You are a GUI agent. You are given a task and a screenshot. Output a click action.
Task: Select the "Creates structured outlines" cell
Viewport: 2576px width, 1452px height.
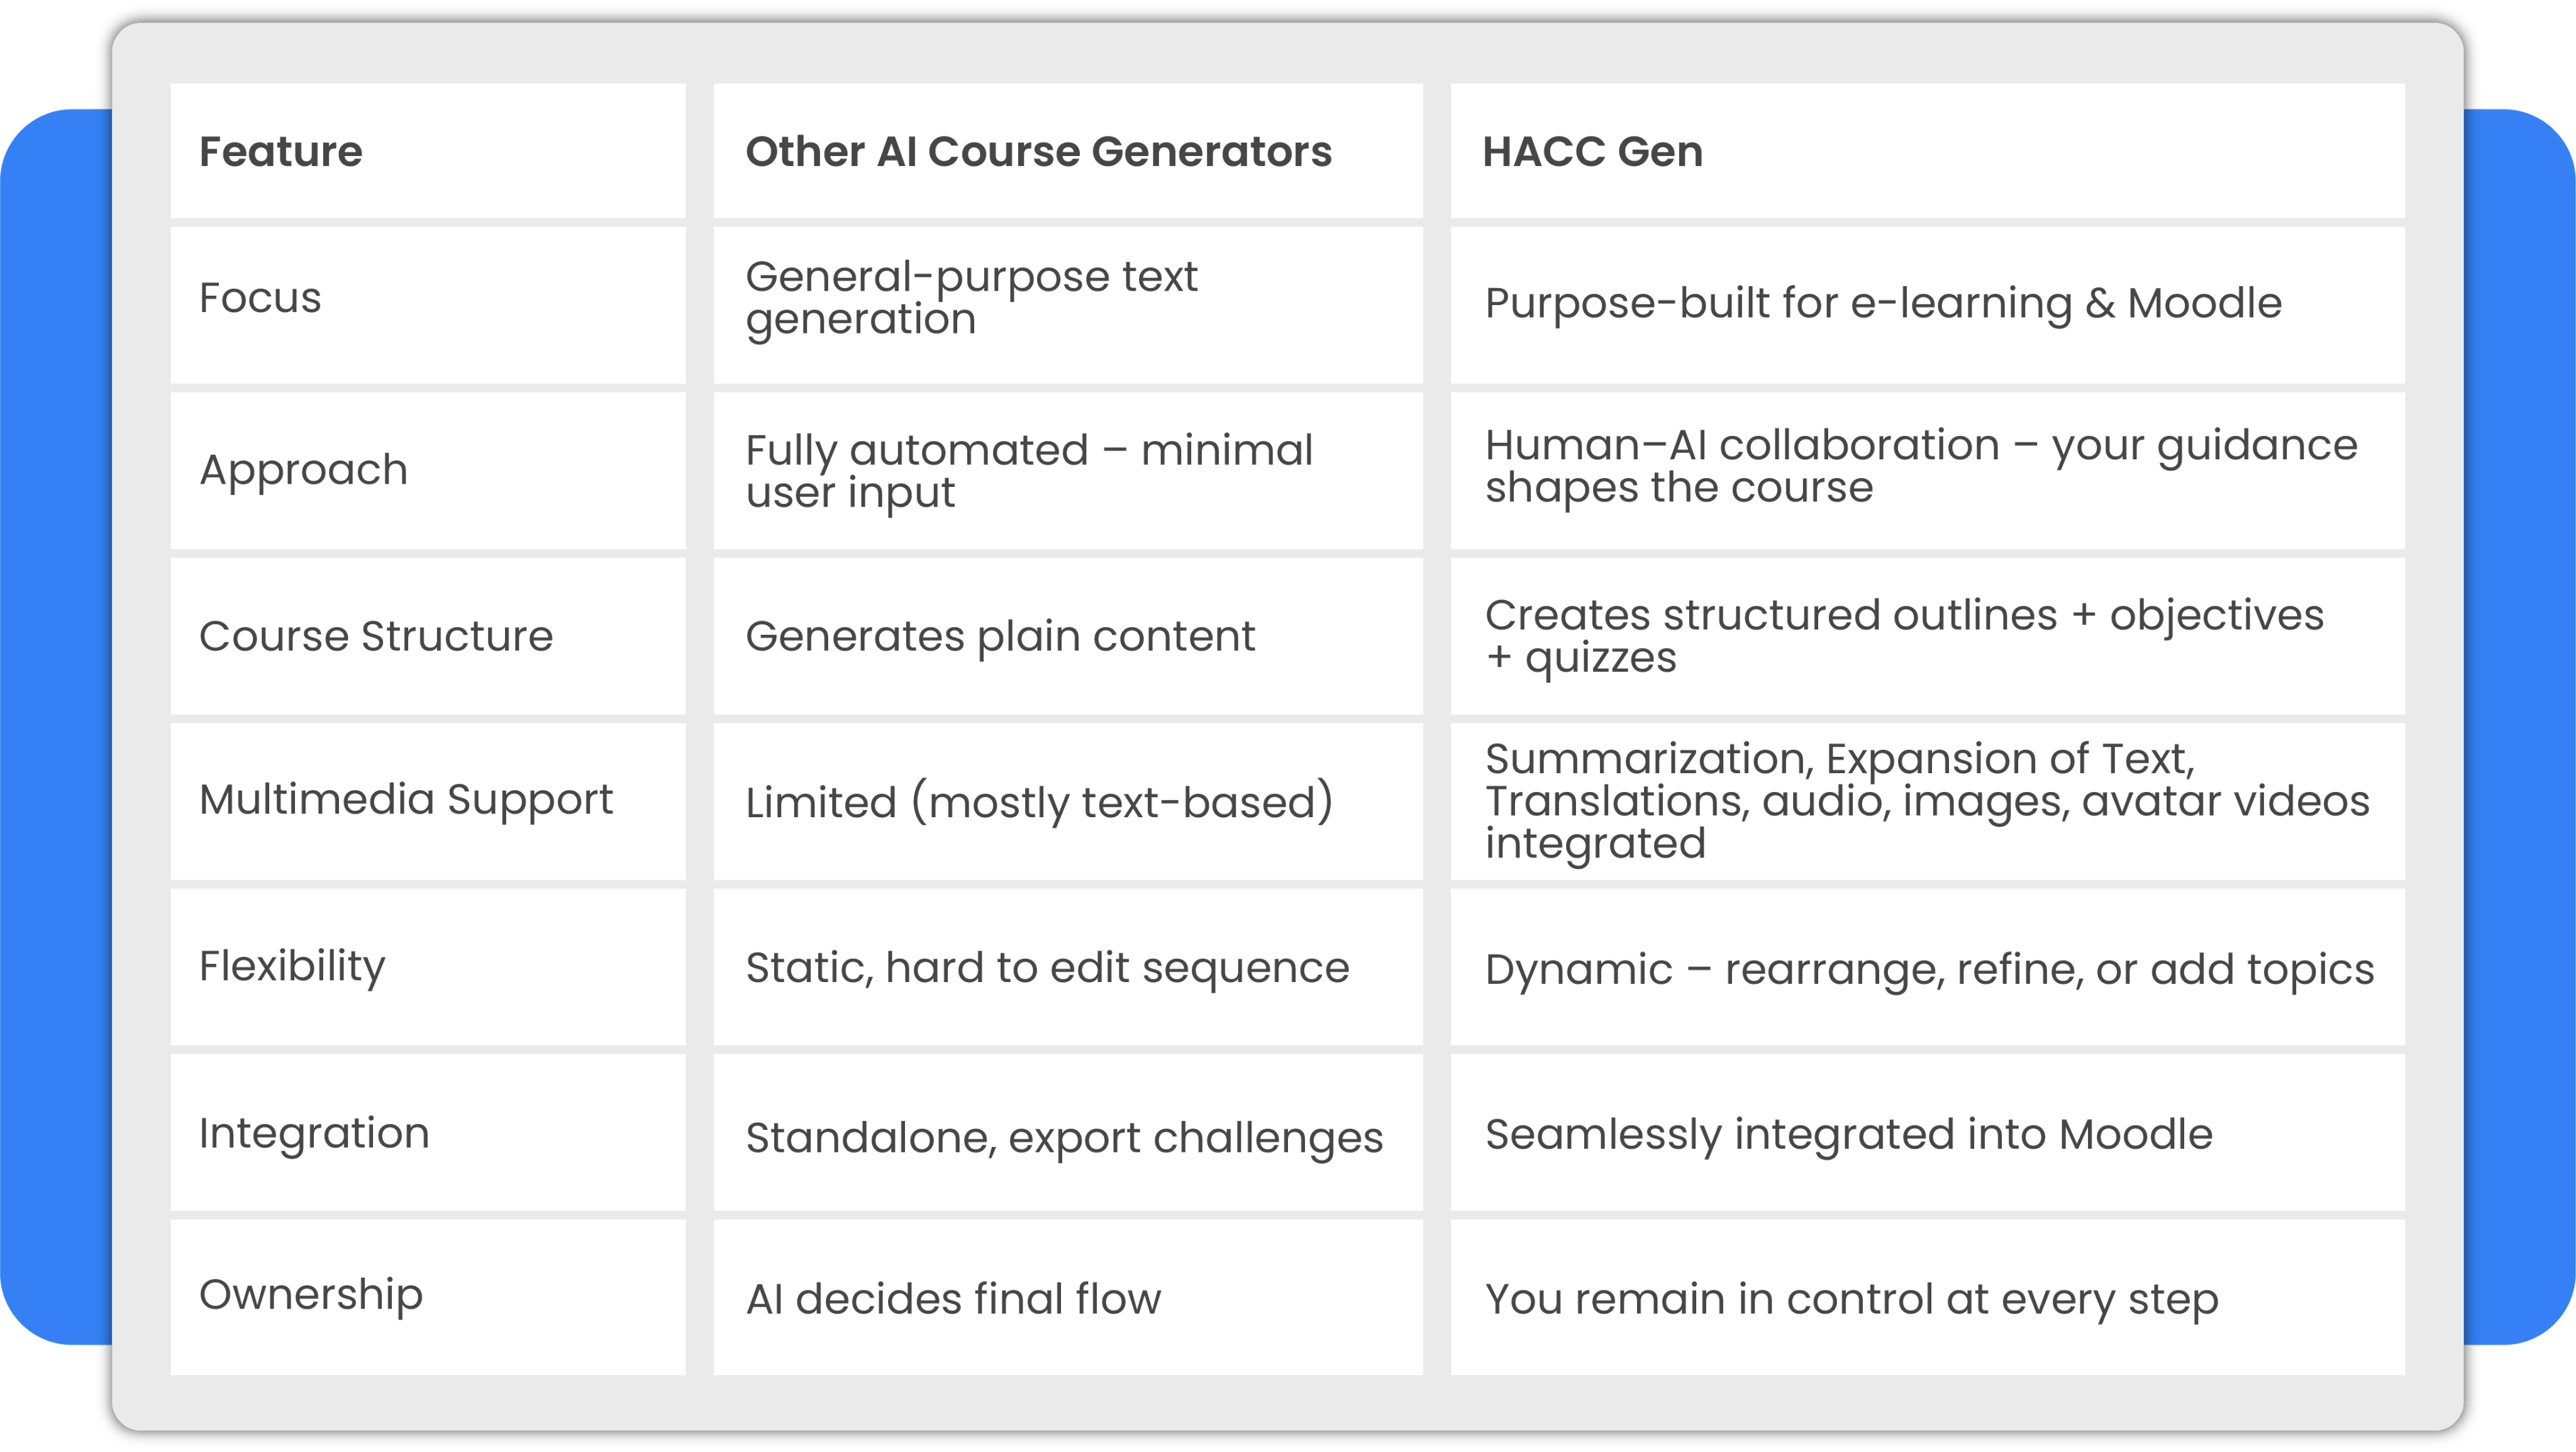(x=1904, y=636)
